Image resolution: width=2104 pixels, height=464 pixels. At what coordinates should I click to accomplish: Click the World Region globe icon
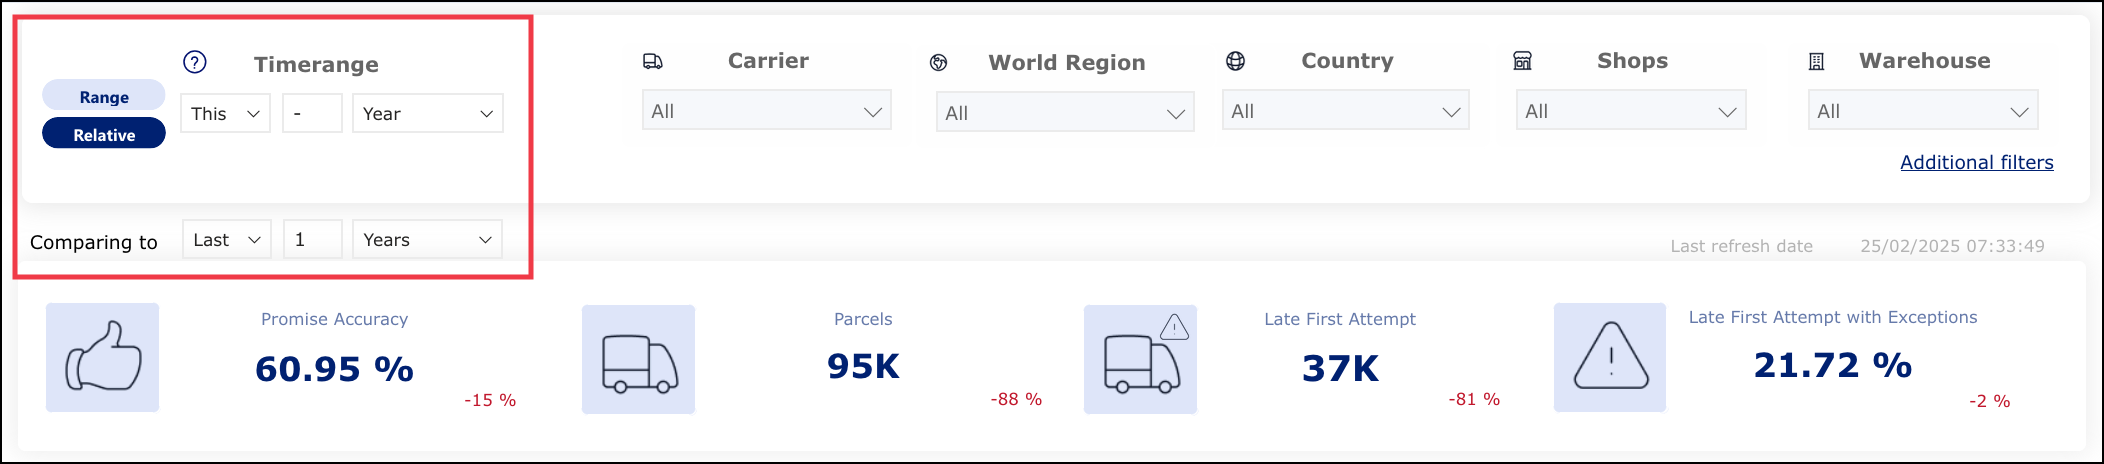[x=938, y=63]
